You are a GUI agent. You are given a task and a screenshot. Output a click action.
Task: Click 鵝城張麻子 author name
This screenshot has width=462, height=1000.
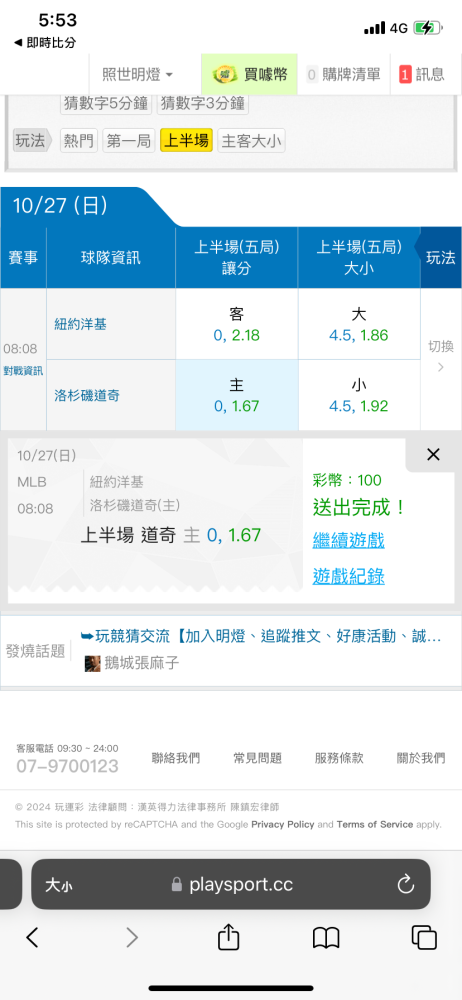click(142, 664)
